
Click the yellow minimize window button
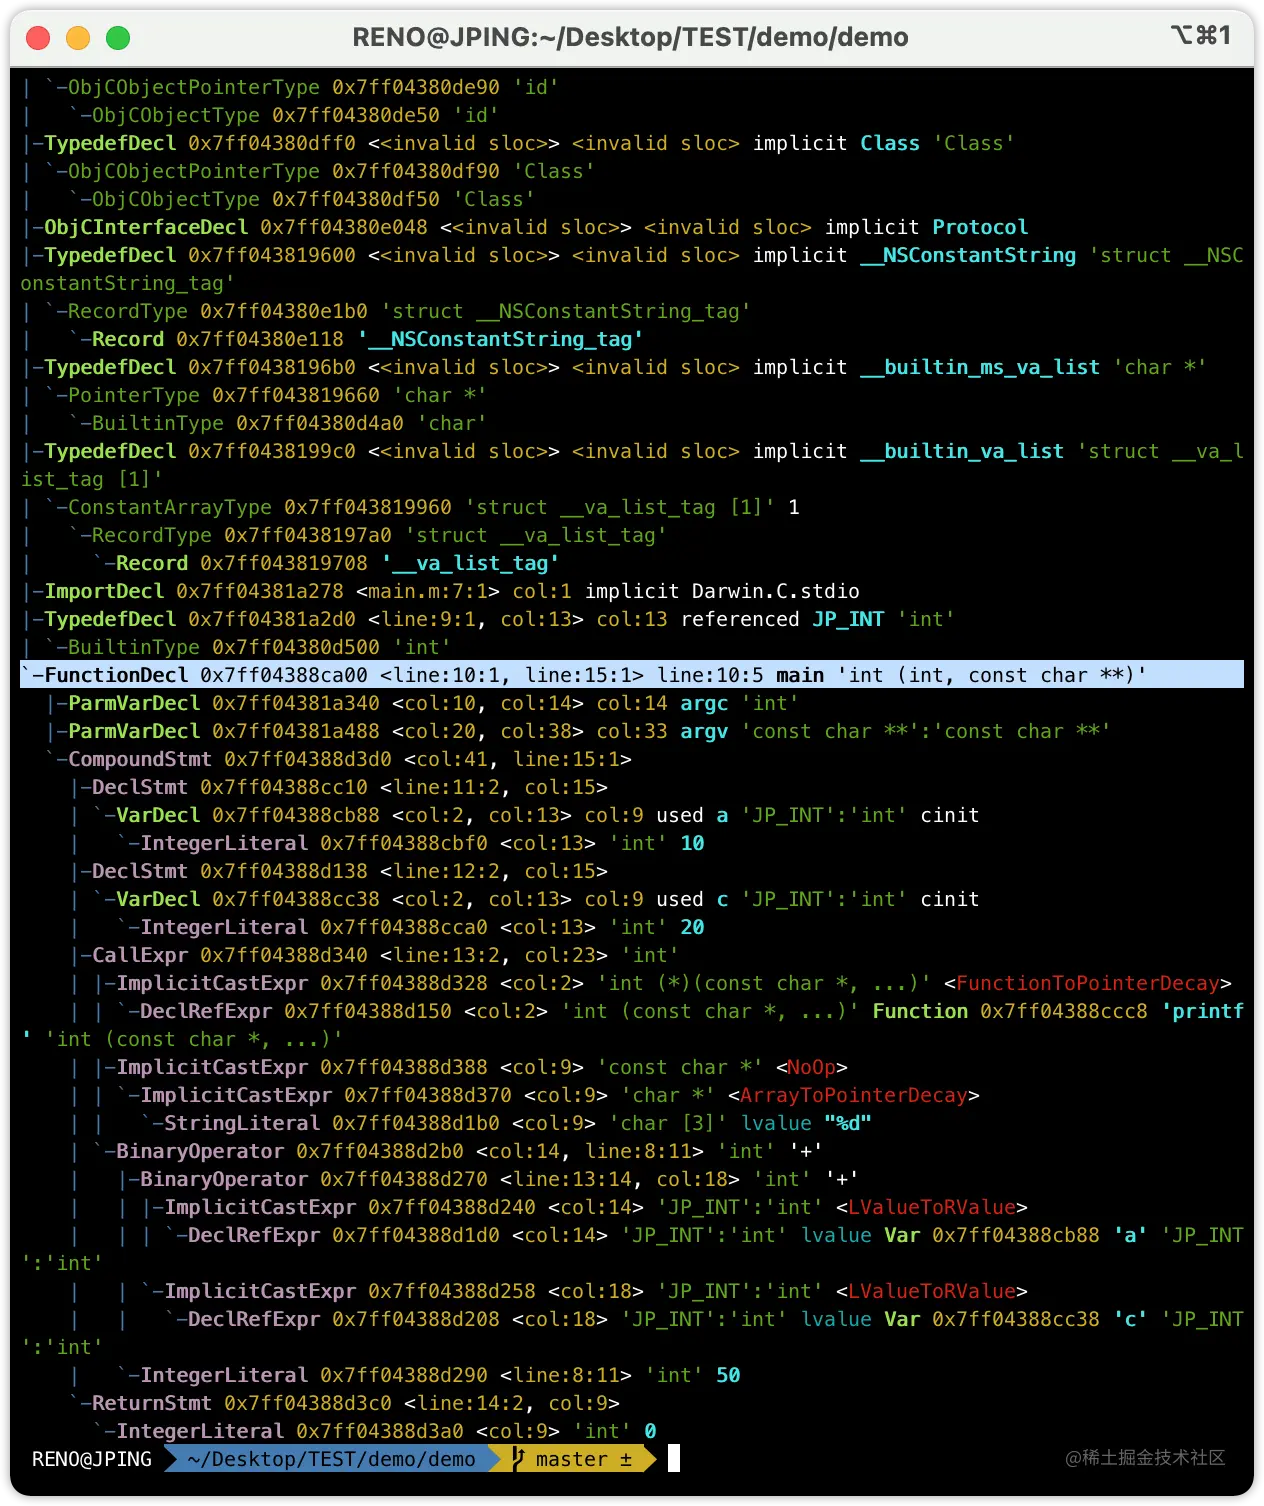[78, 38]
